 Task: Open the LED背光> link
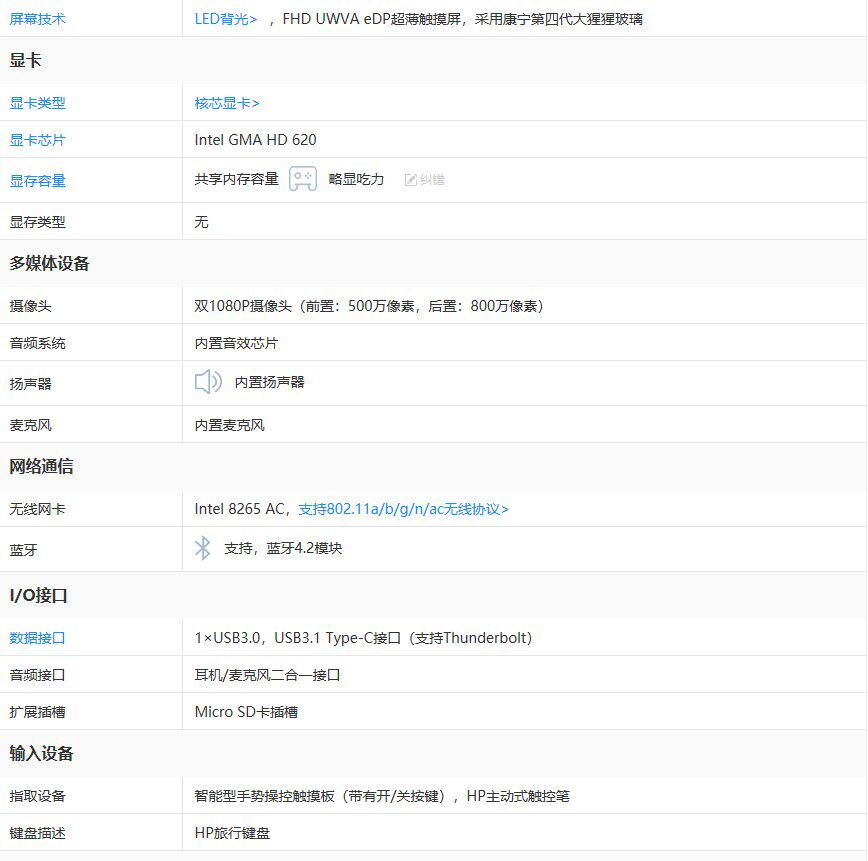(226, 19)
